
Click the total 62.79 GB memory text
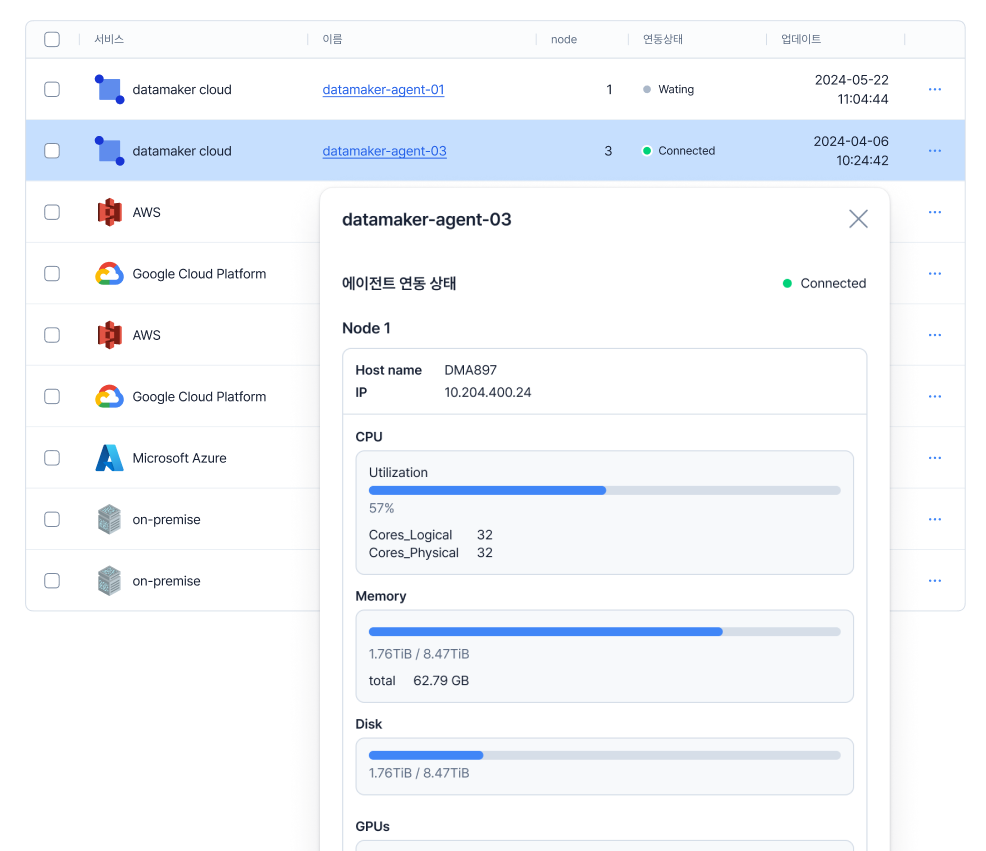pyautogui.click(x=419, y=681)
